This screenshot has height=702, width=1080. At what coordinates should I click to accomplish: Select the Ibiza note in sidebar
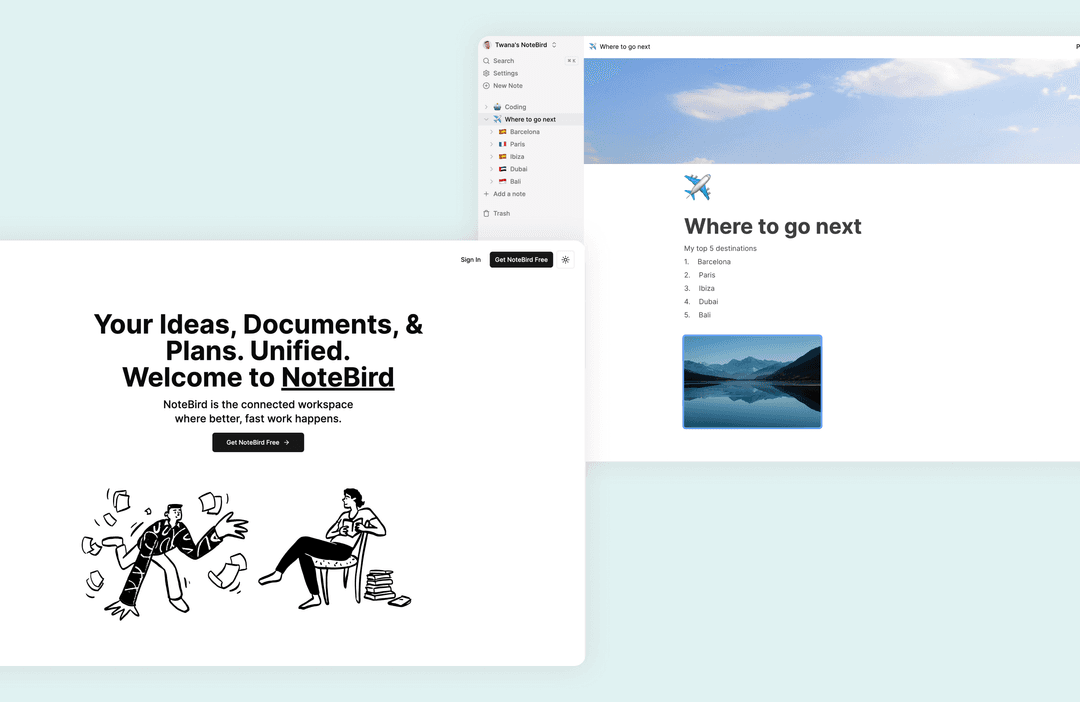[x=517, y=157]
